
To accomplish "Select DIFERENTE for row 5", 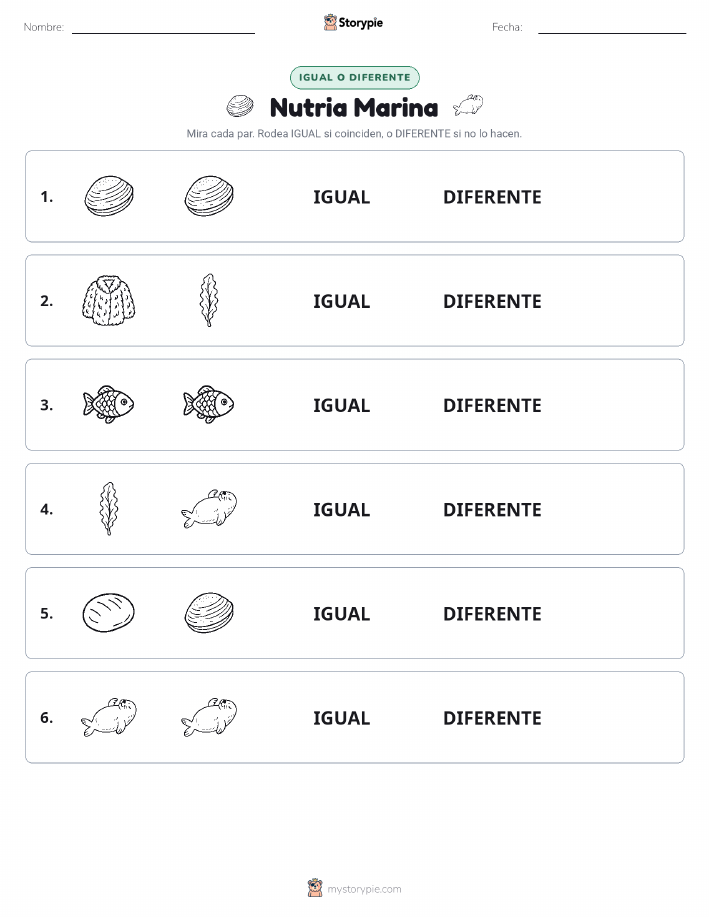I will coord(492,613).
